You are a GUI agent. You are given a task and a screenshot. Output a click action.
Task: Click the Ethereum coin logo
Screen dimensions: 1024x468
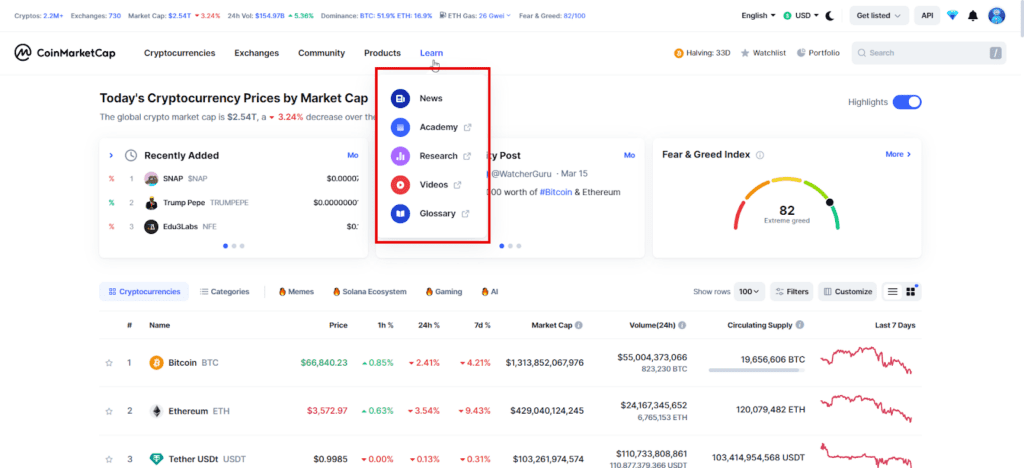click(x=156, y=411)
